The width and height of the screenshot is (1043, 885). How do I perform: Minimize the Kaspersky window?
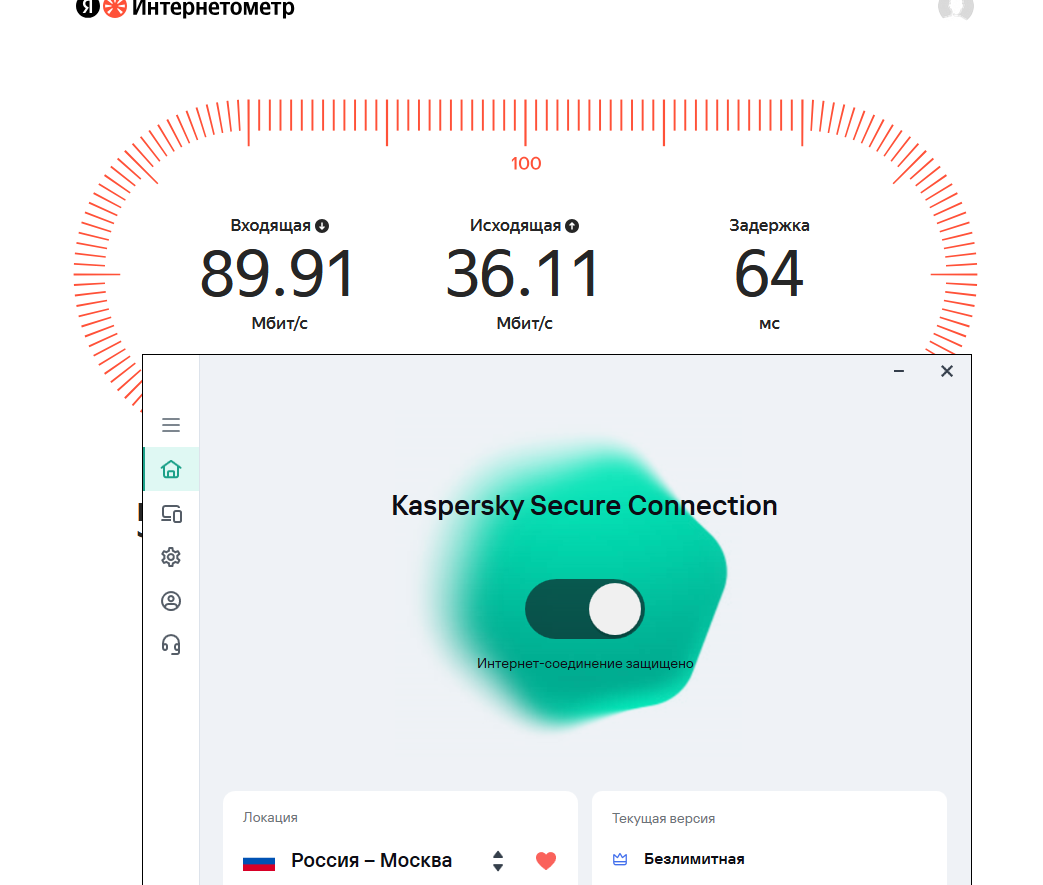coord(899,371)
